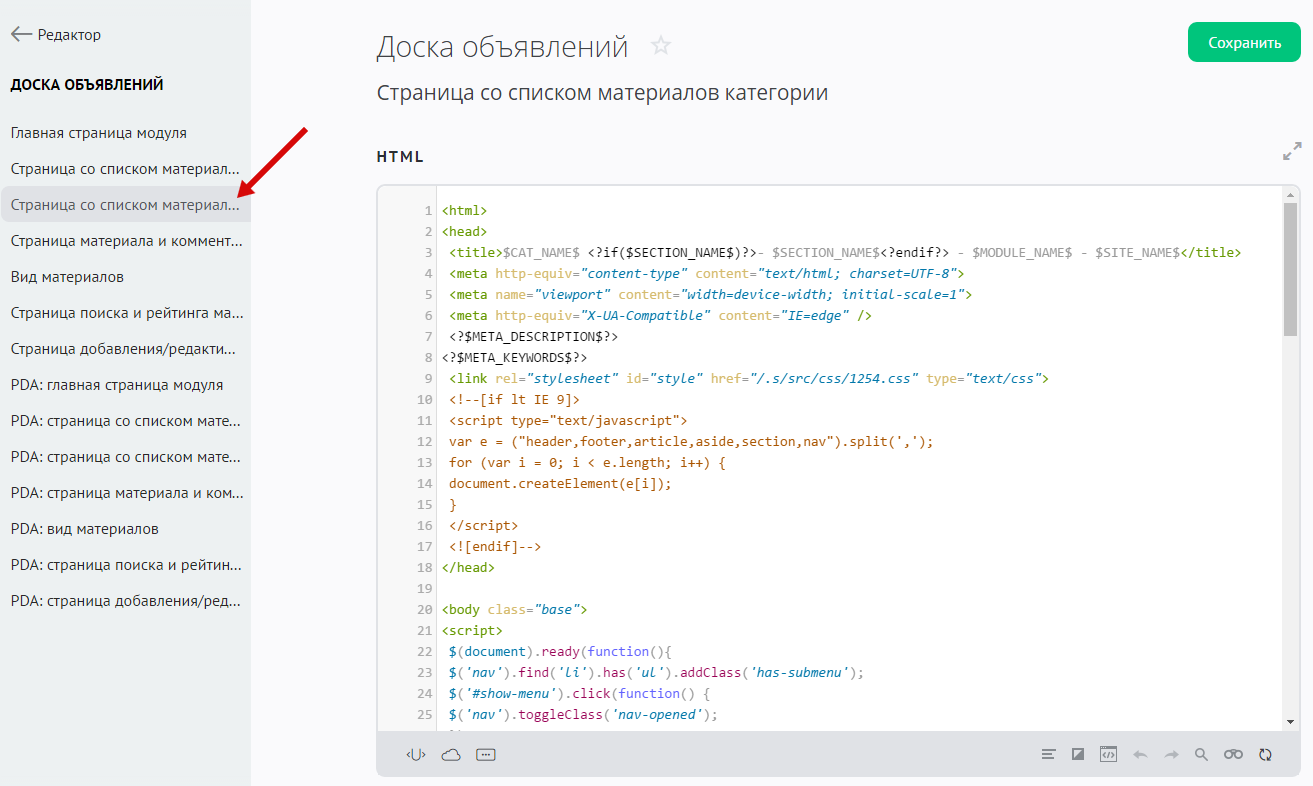Click the uCoz code snippets icon
This screenshot has width=1313, height=786.
point(416,755)
